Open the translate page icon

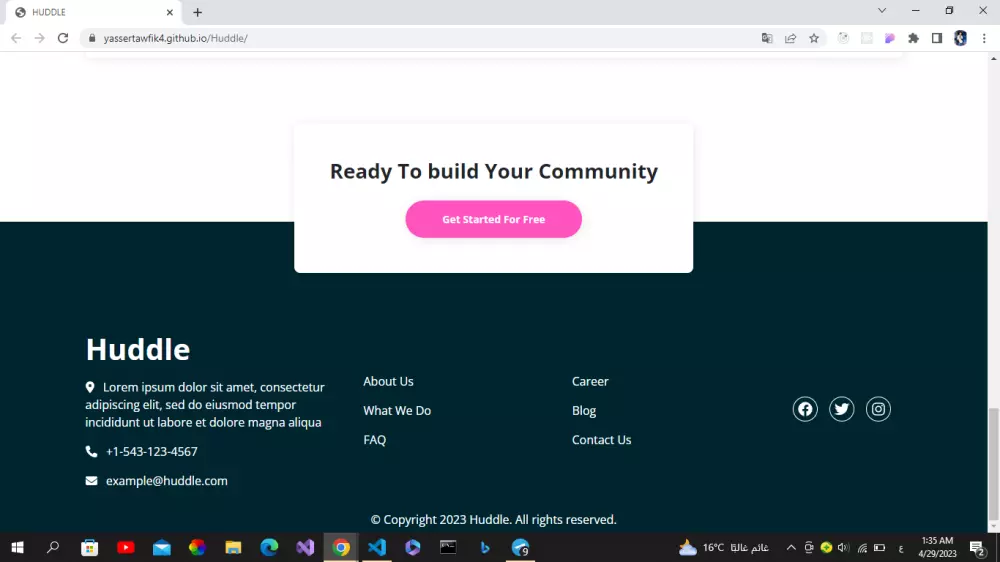coord(767,38)
